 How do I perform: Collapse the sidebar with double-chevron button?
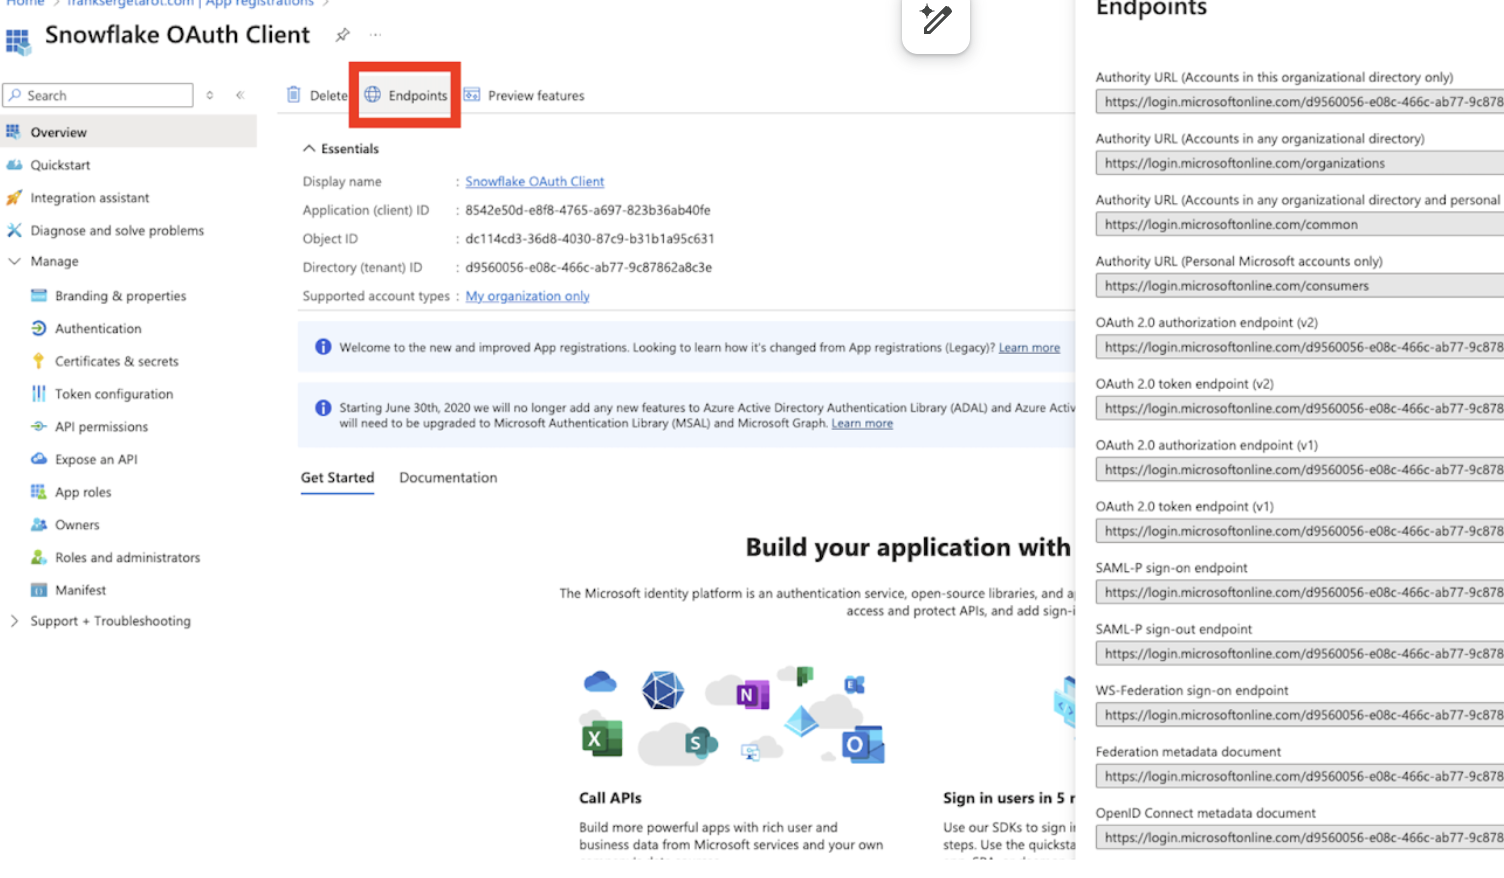pyautogui.click(x=240, y=95)
